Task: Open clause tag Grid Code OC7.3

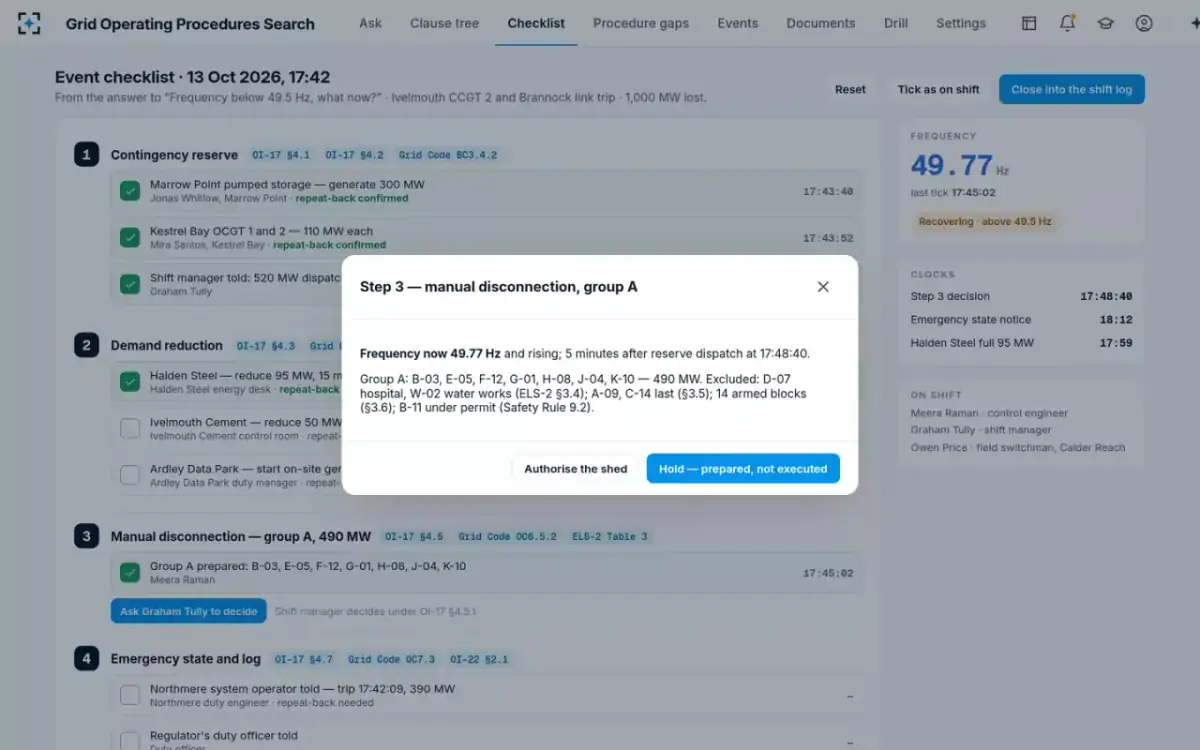Action: 391,659
